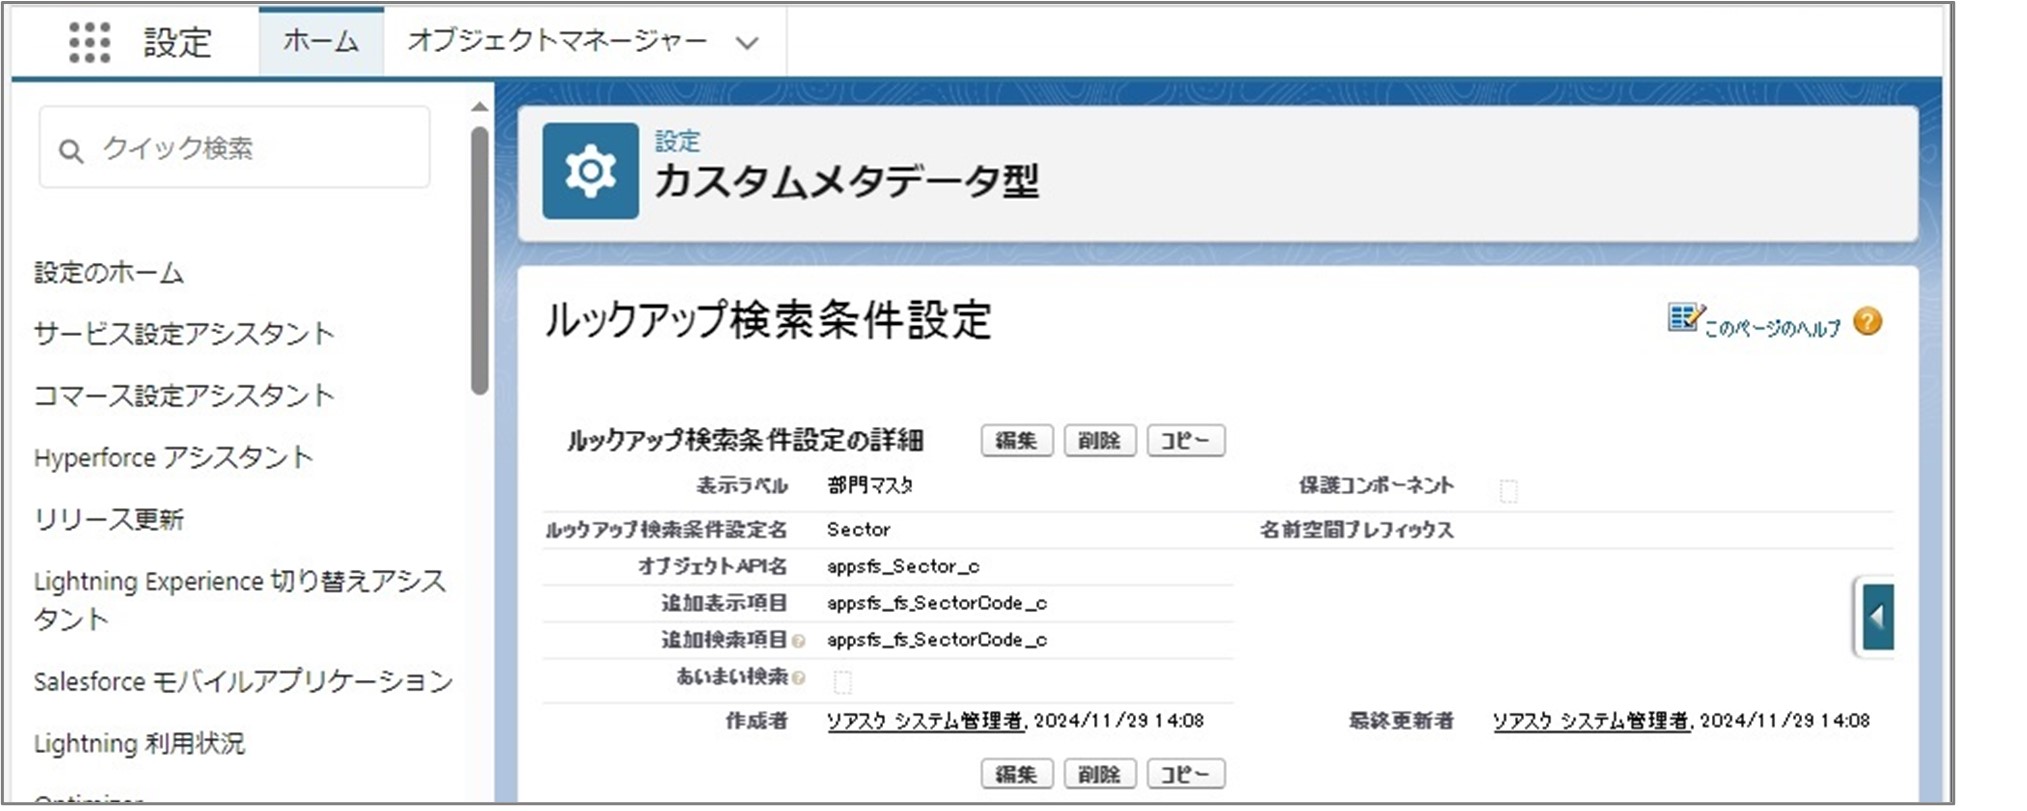Click the 名前空間プレフィックス field label
The image size is (2027, 811).
point(1357,530)
